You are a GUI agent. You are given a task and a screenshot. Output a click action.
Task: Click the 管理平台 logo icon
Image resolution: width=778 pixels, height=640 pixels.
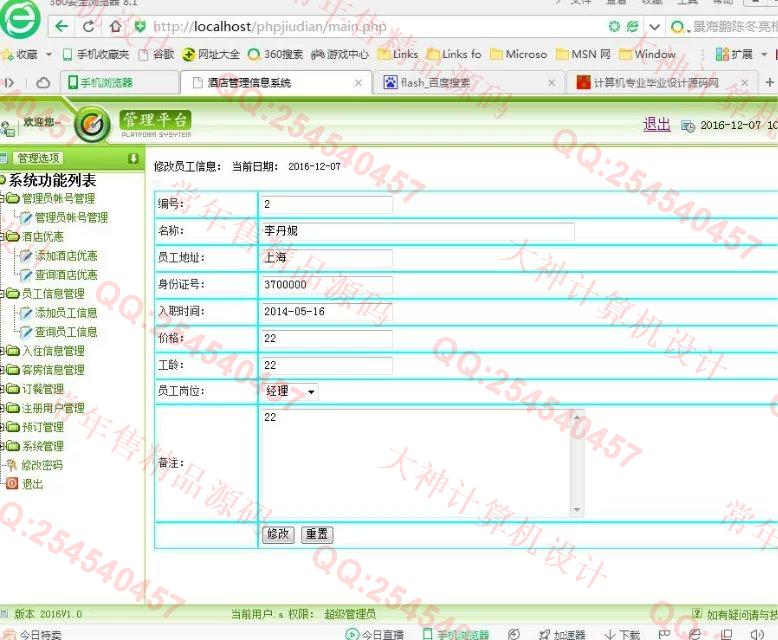click(93, 124)
